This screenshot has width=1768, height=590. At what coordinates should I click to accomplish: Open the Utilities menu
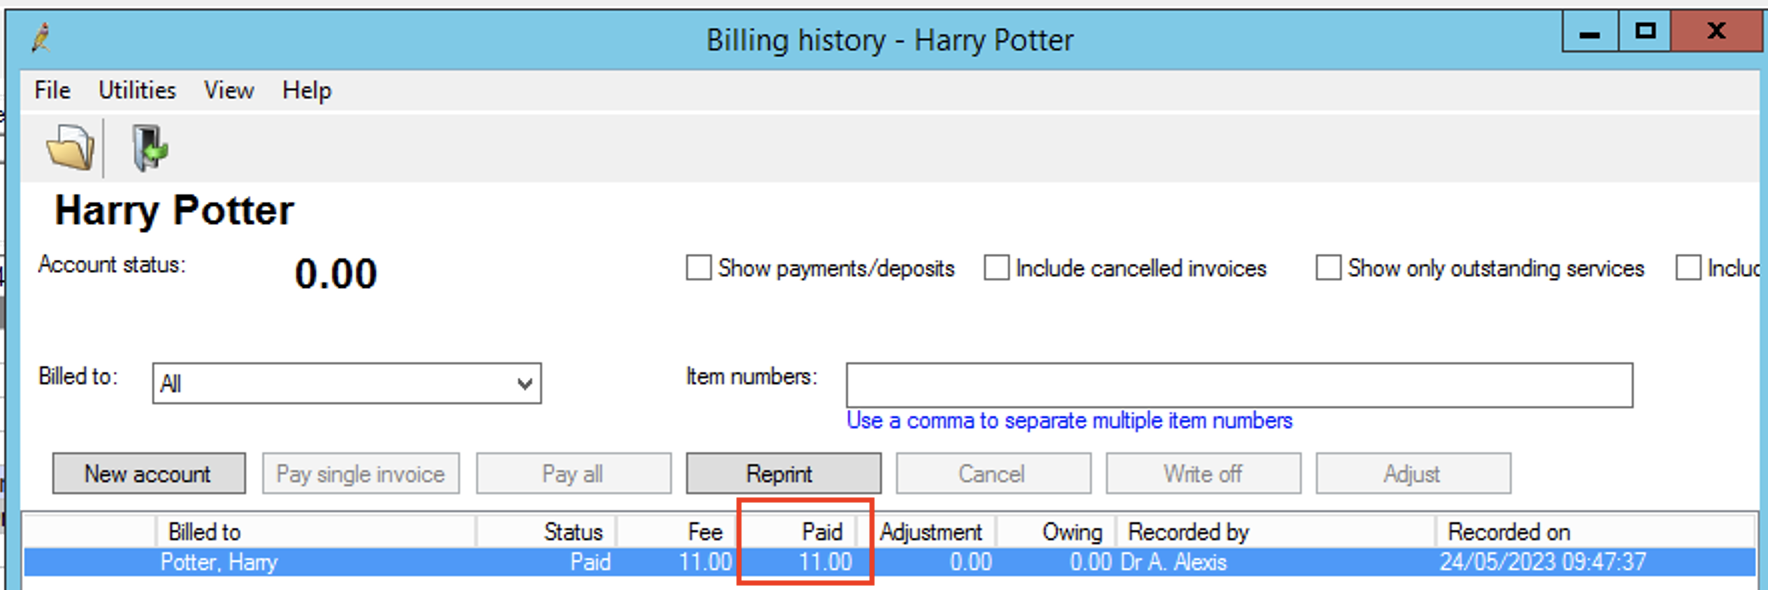point(137,90)
